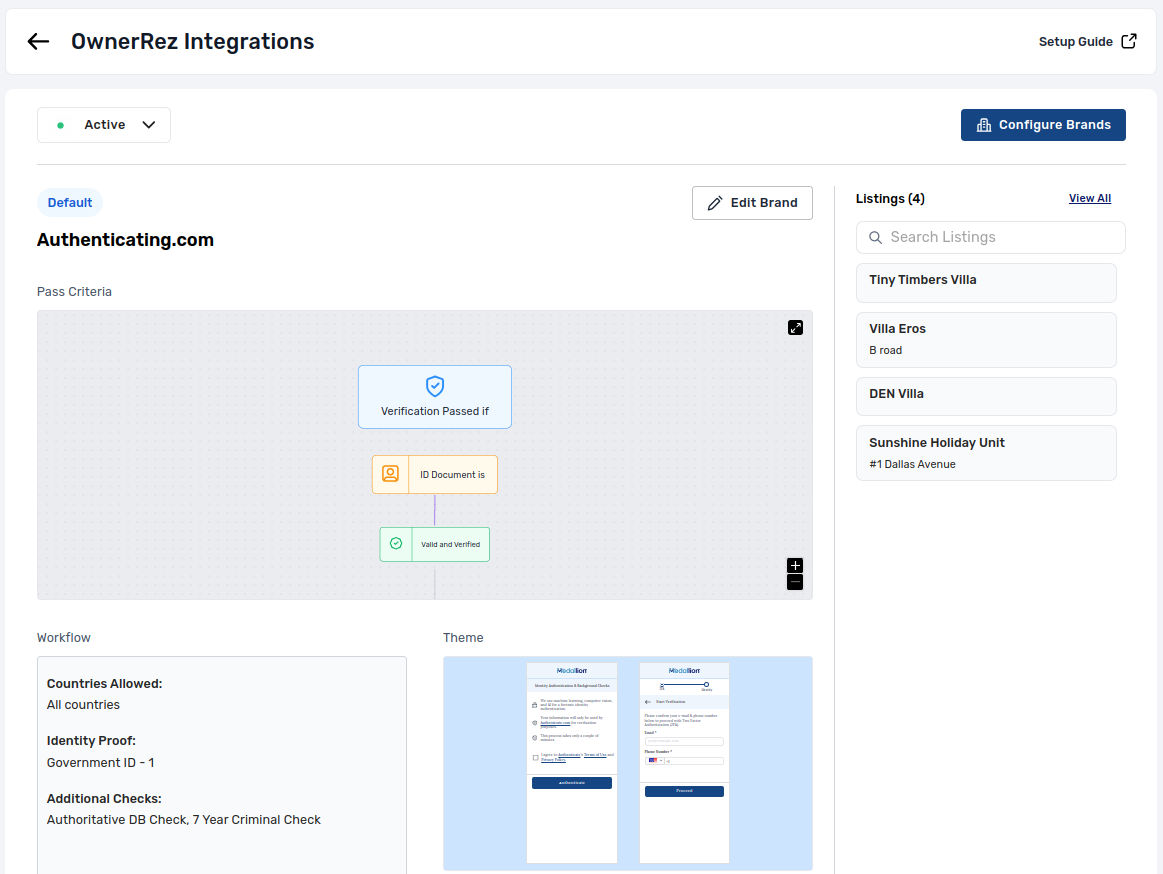Click the shield icon in Verification Passed node
1163x874 pixels.
(435, 386)
